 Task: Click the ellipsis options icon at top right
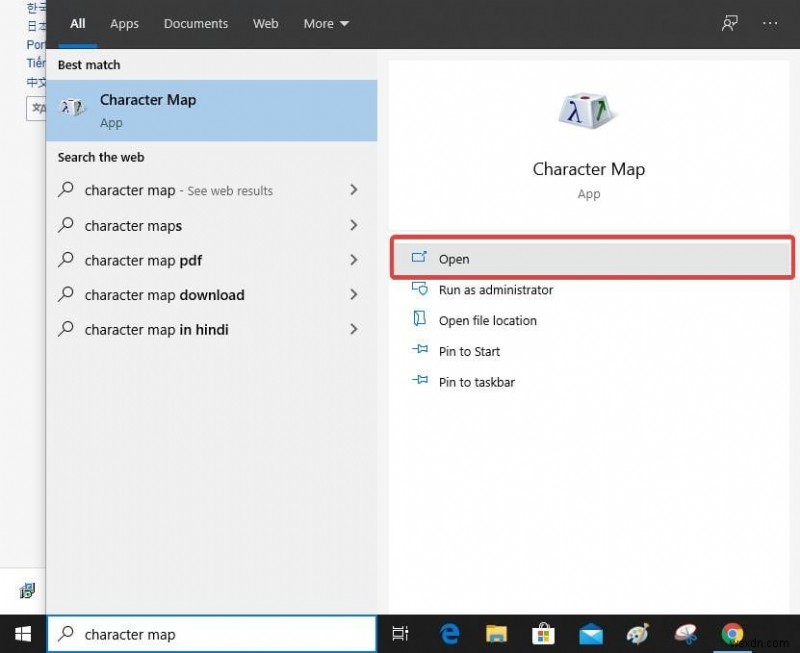(x=770, y=22)
